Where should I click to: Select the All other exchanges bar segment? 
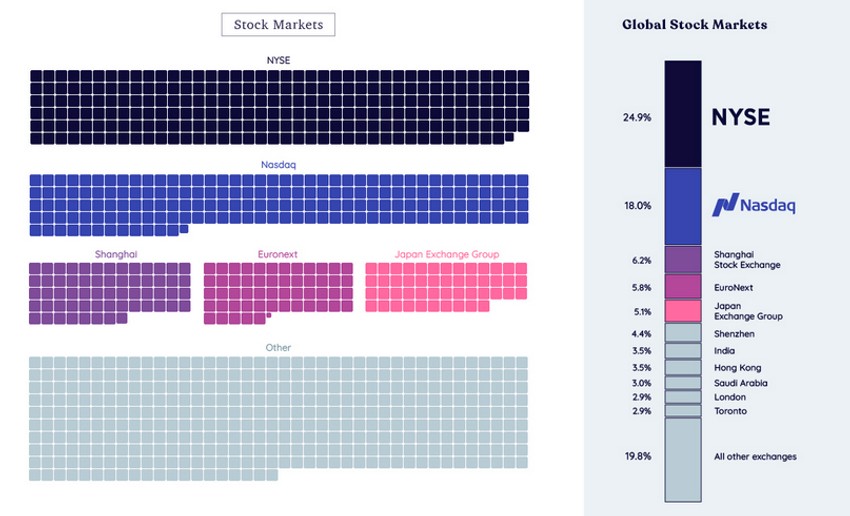683,459
